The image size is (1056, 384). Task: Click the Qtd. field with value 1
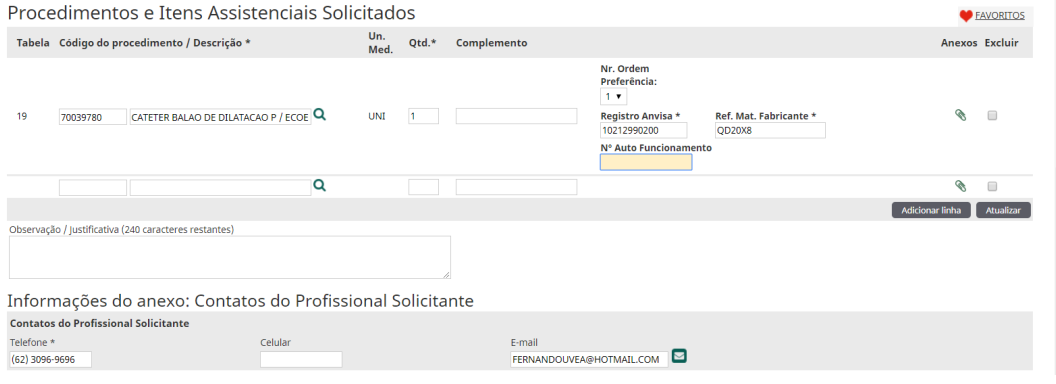click(x=423, y=116)
